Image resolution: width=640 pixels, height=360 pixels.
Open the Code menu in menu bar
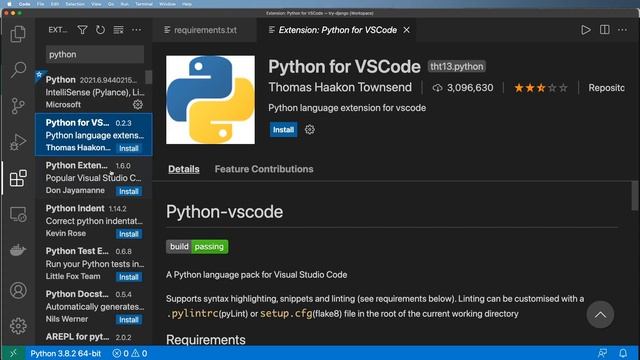coord(24,4)
